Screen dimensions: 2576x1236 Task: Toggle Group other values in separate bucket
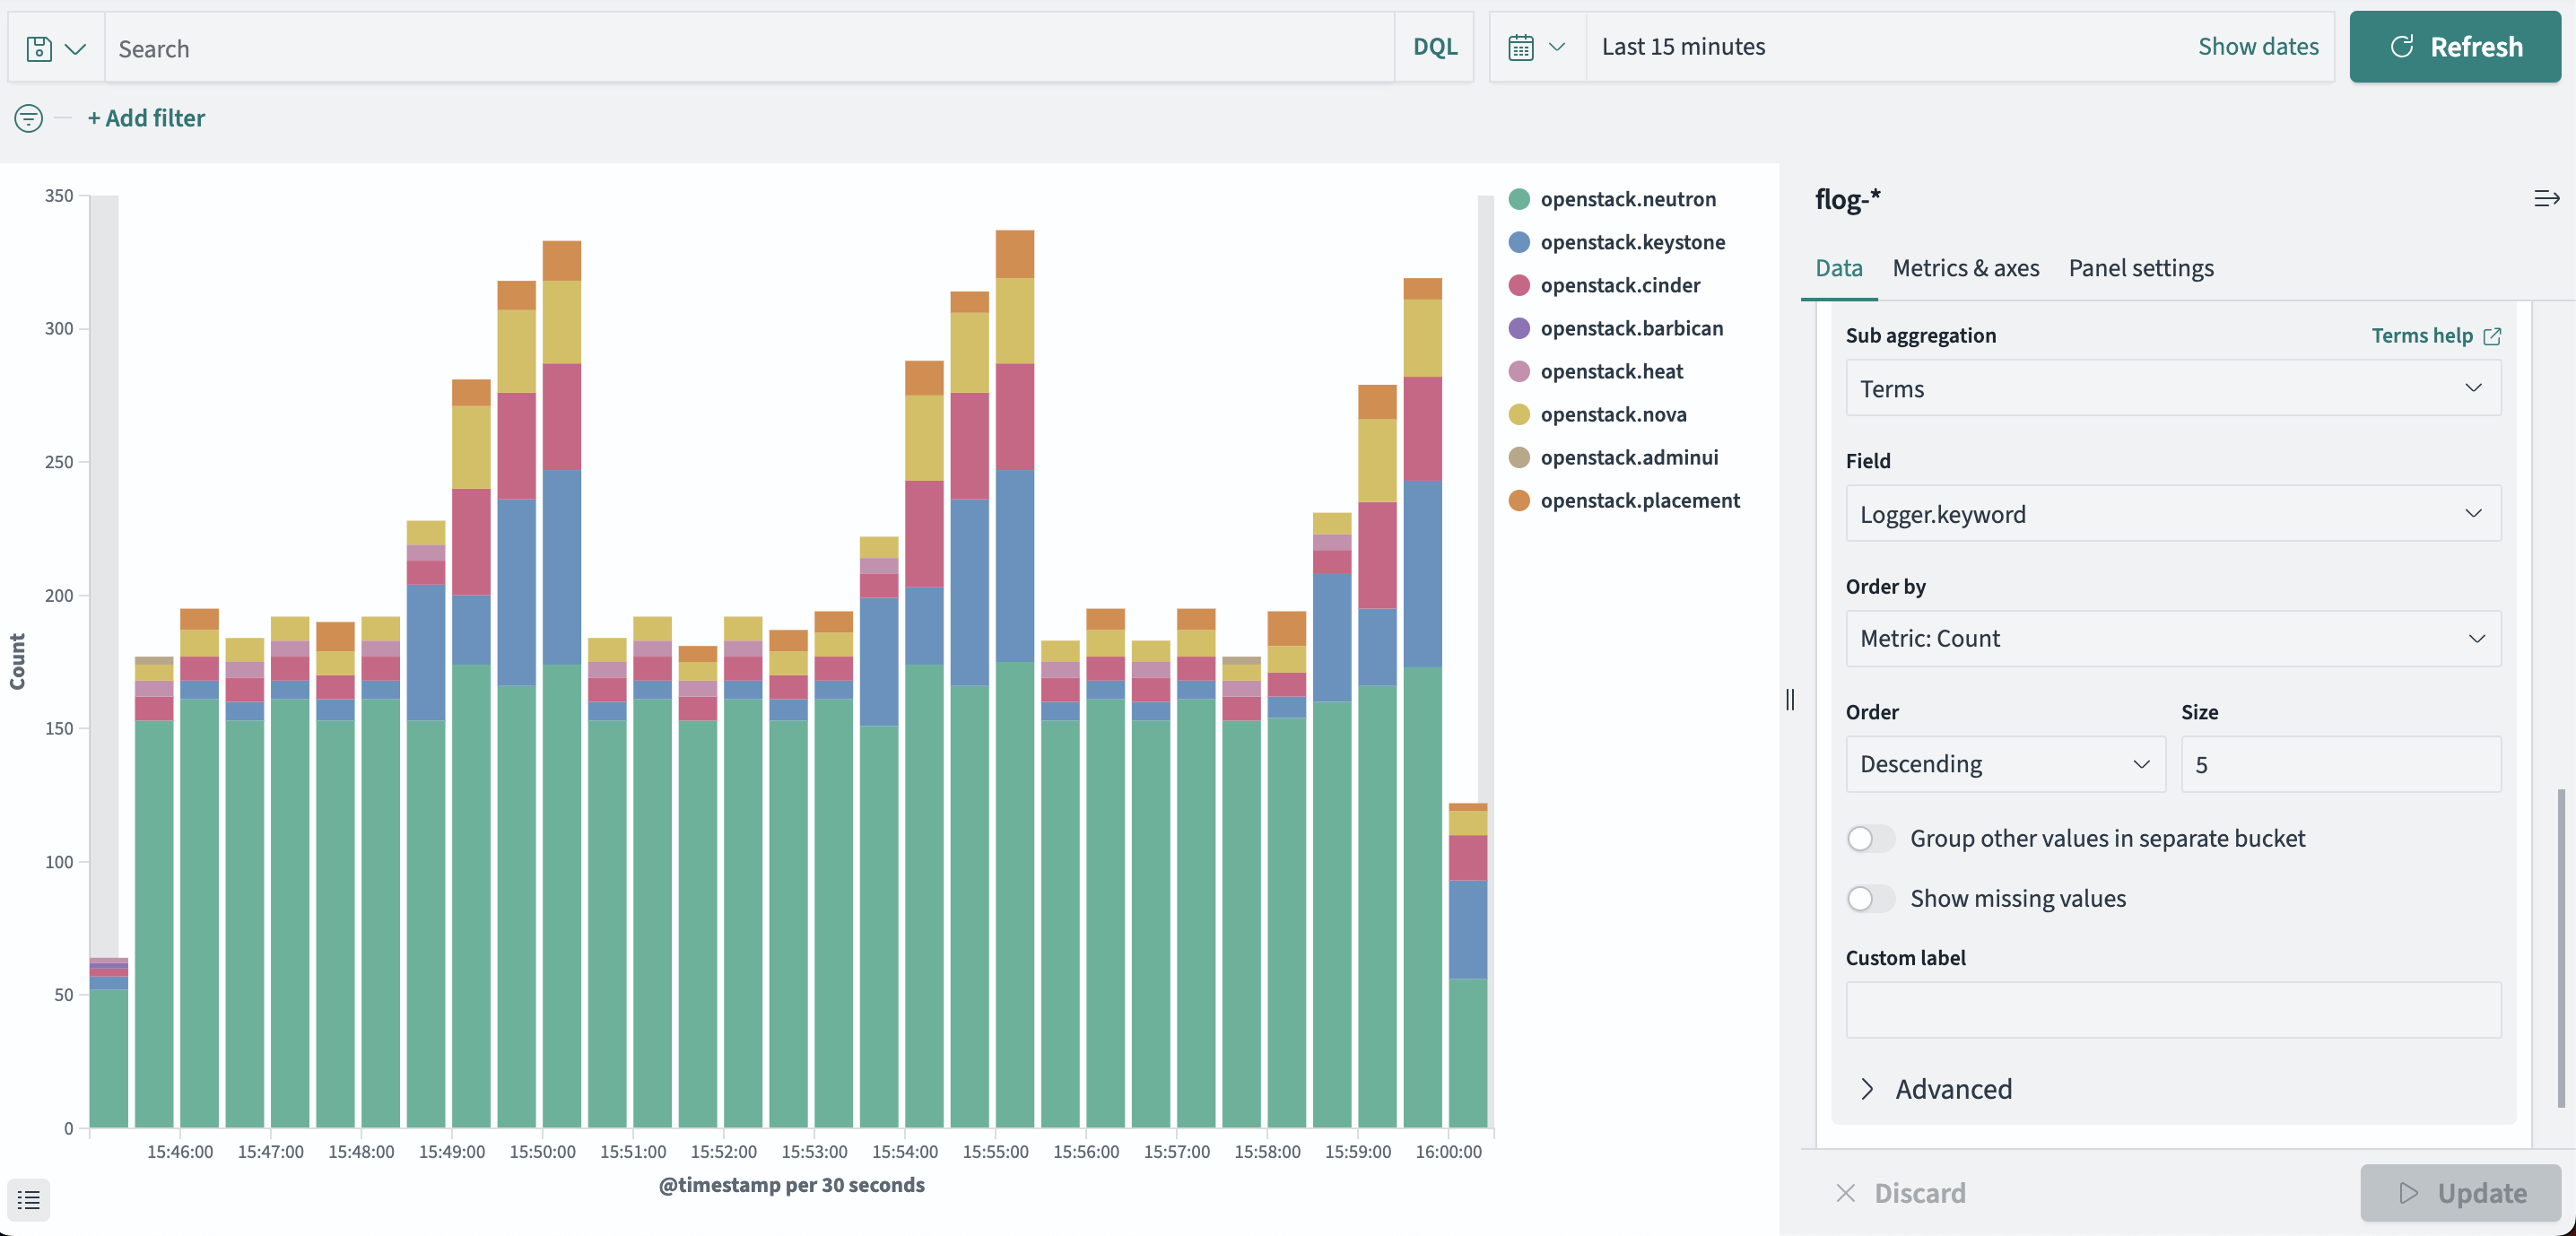[1870, 838]
